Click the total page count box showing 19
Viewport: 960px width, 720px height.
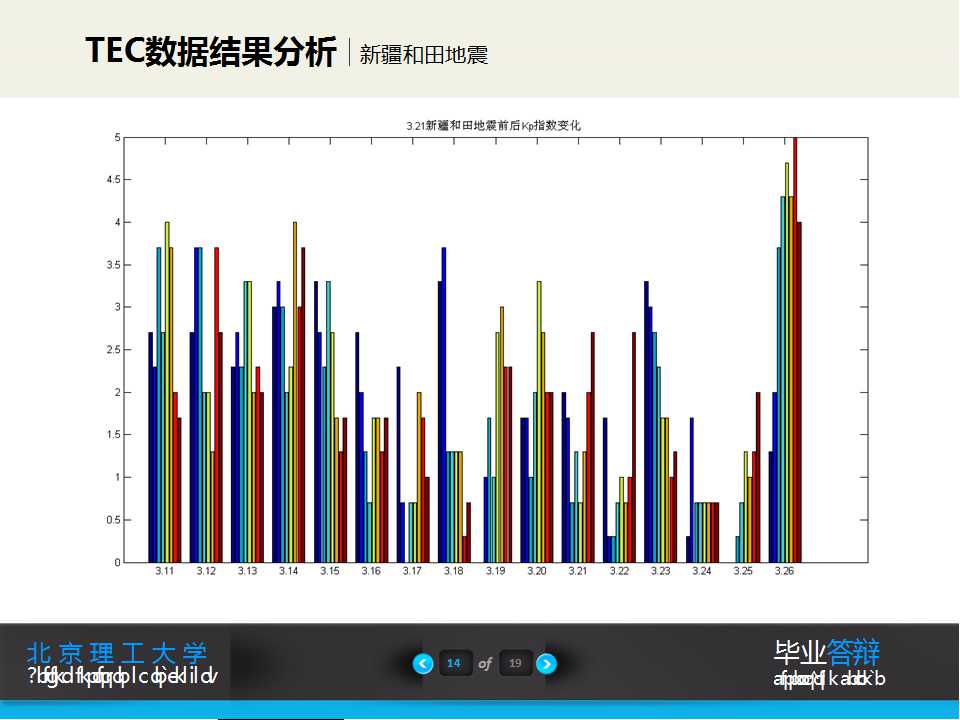pyautogui.click(x=516, y=663)
